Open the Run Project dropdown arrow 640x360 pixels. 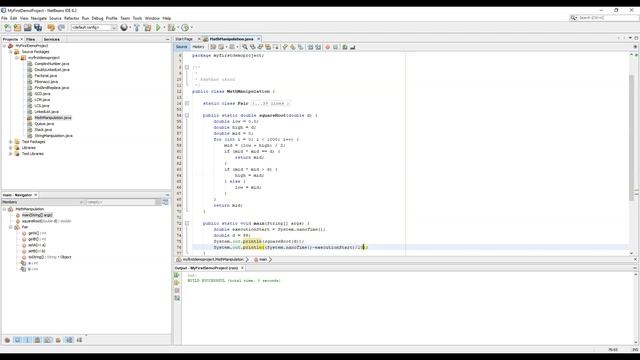tap(164, 28)
